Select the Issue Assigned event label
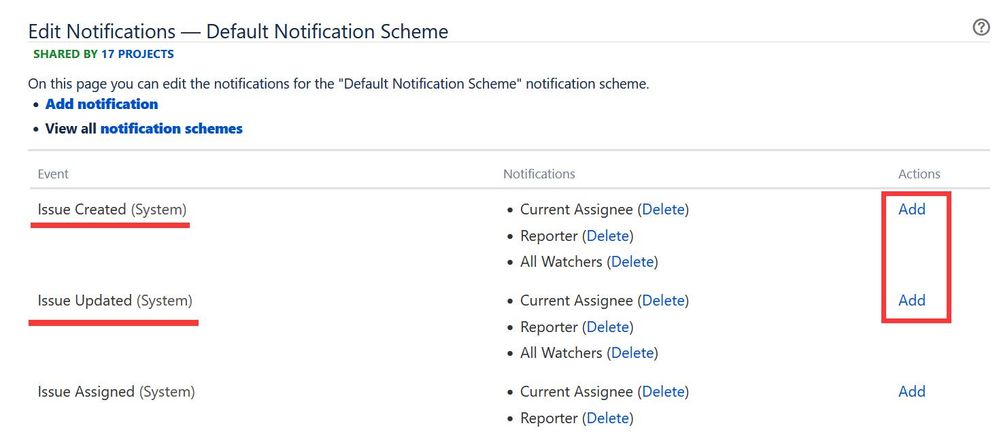The height and width of the screenshot is (437, 999). [116, 391]
